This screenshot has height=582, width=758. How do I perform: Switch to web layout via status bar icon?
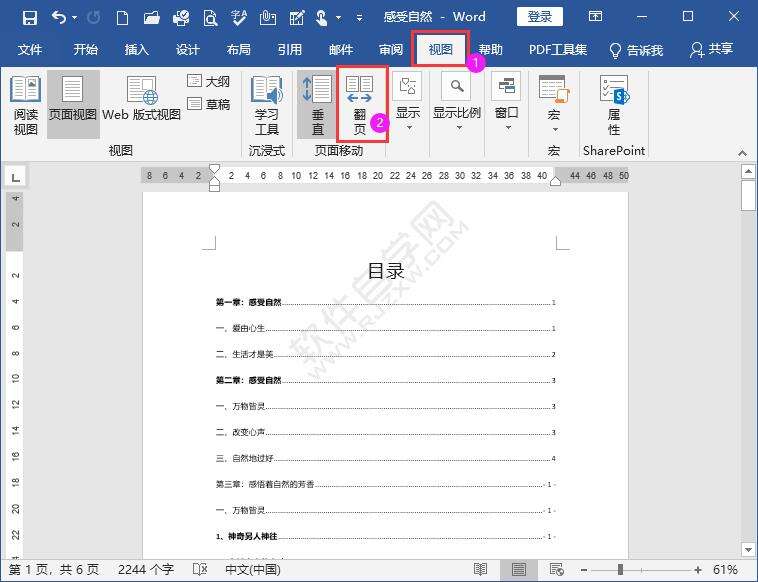[556, 570]
